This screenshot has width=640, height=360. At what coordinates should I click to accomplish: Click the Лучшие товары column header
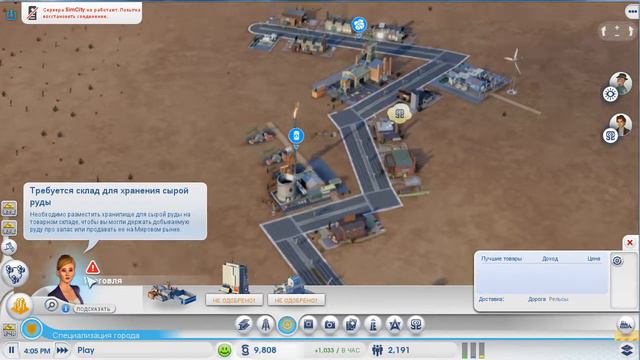pyautogui.click(x=501, y=259)
